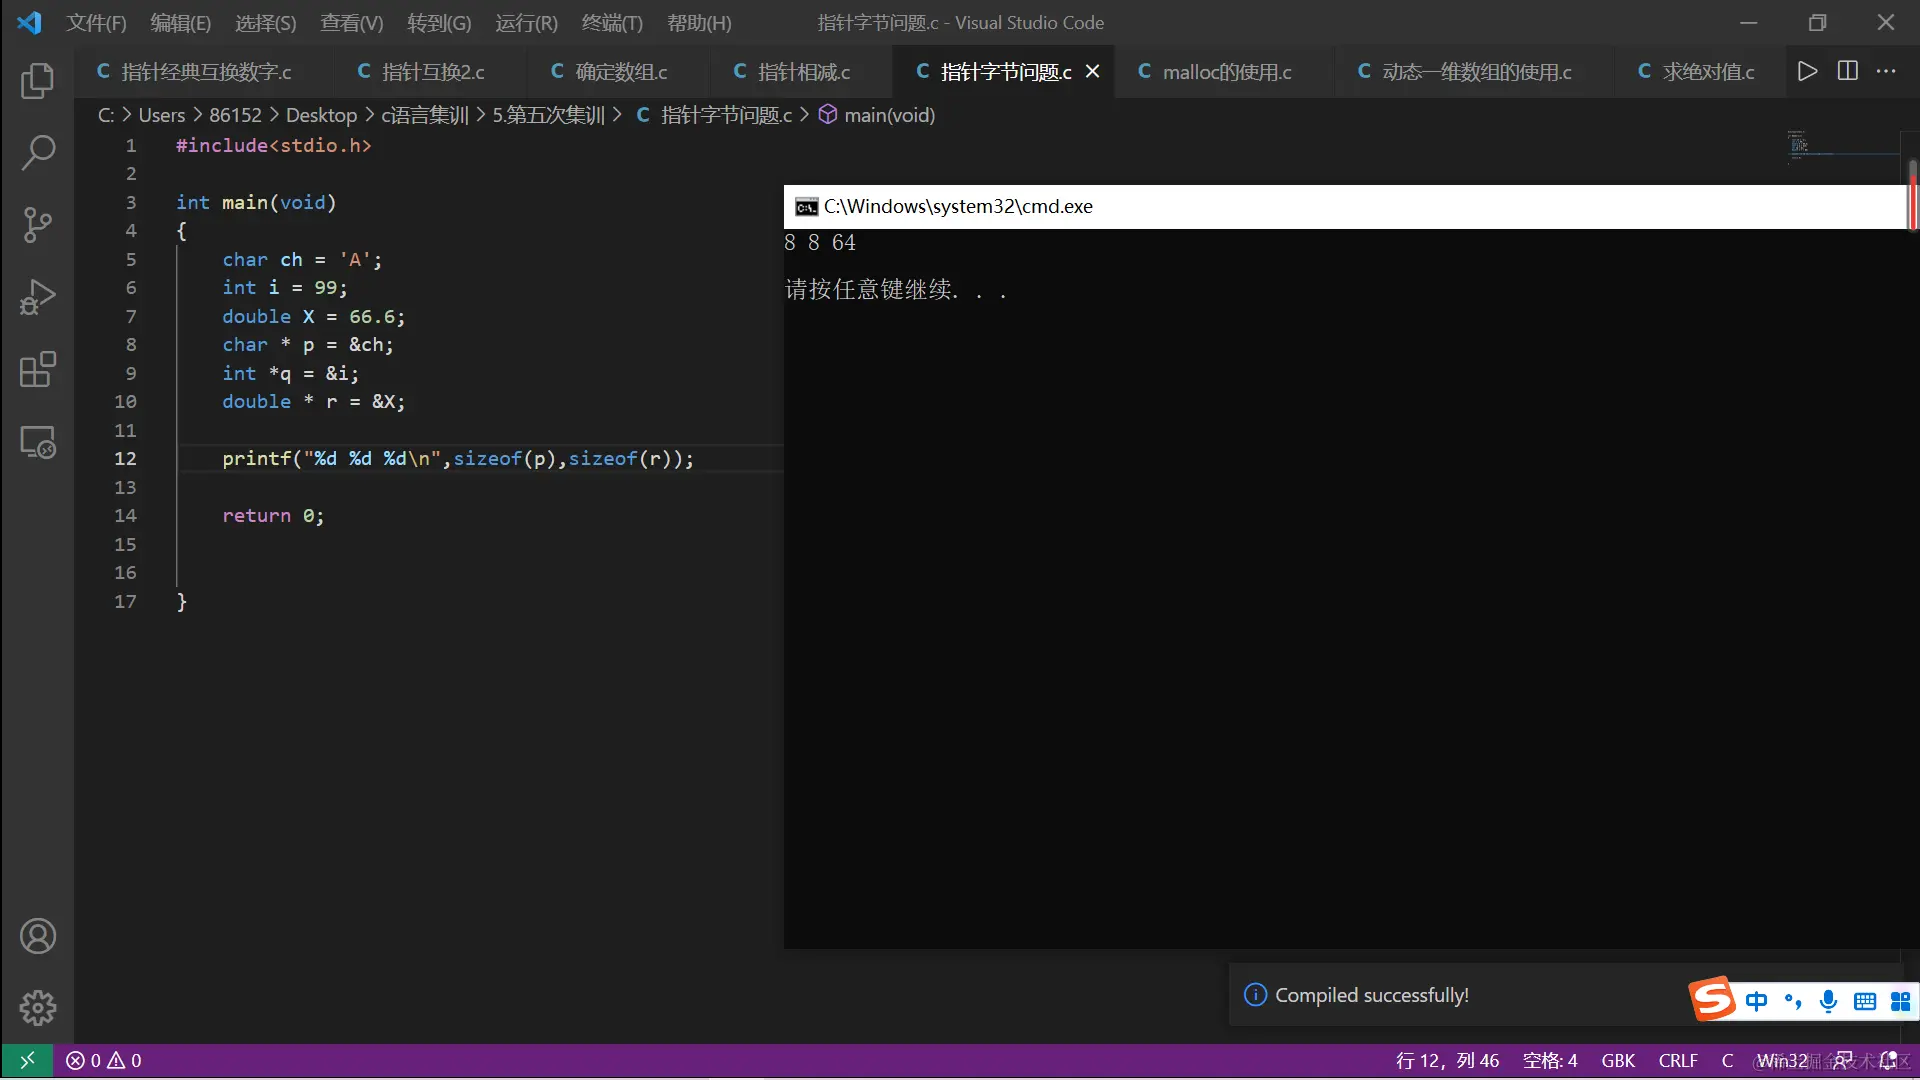Open the Remote Explorer icon
1920x1080 pixels.
[37, 442]
